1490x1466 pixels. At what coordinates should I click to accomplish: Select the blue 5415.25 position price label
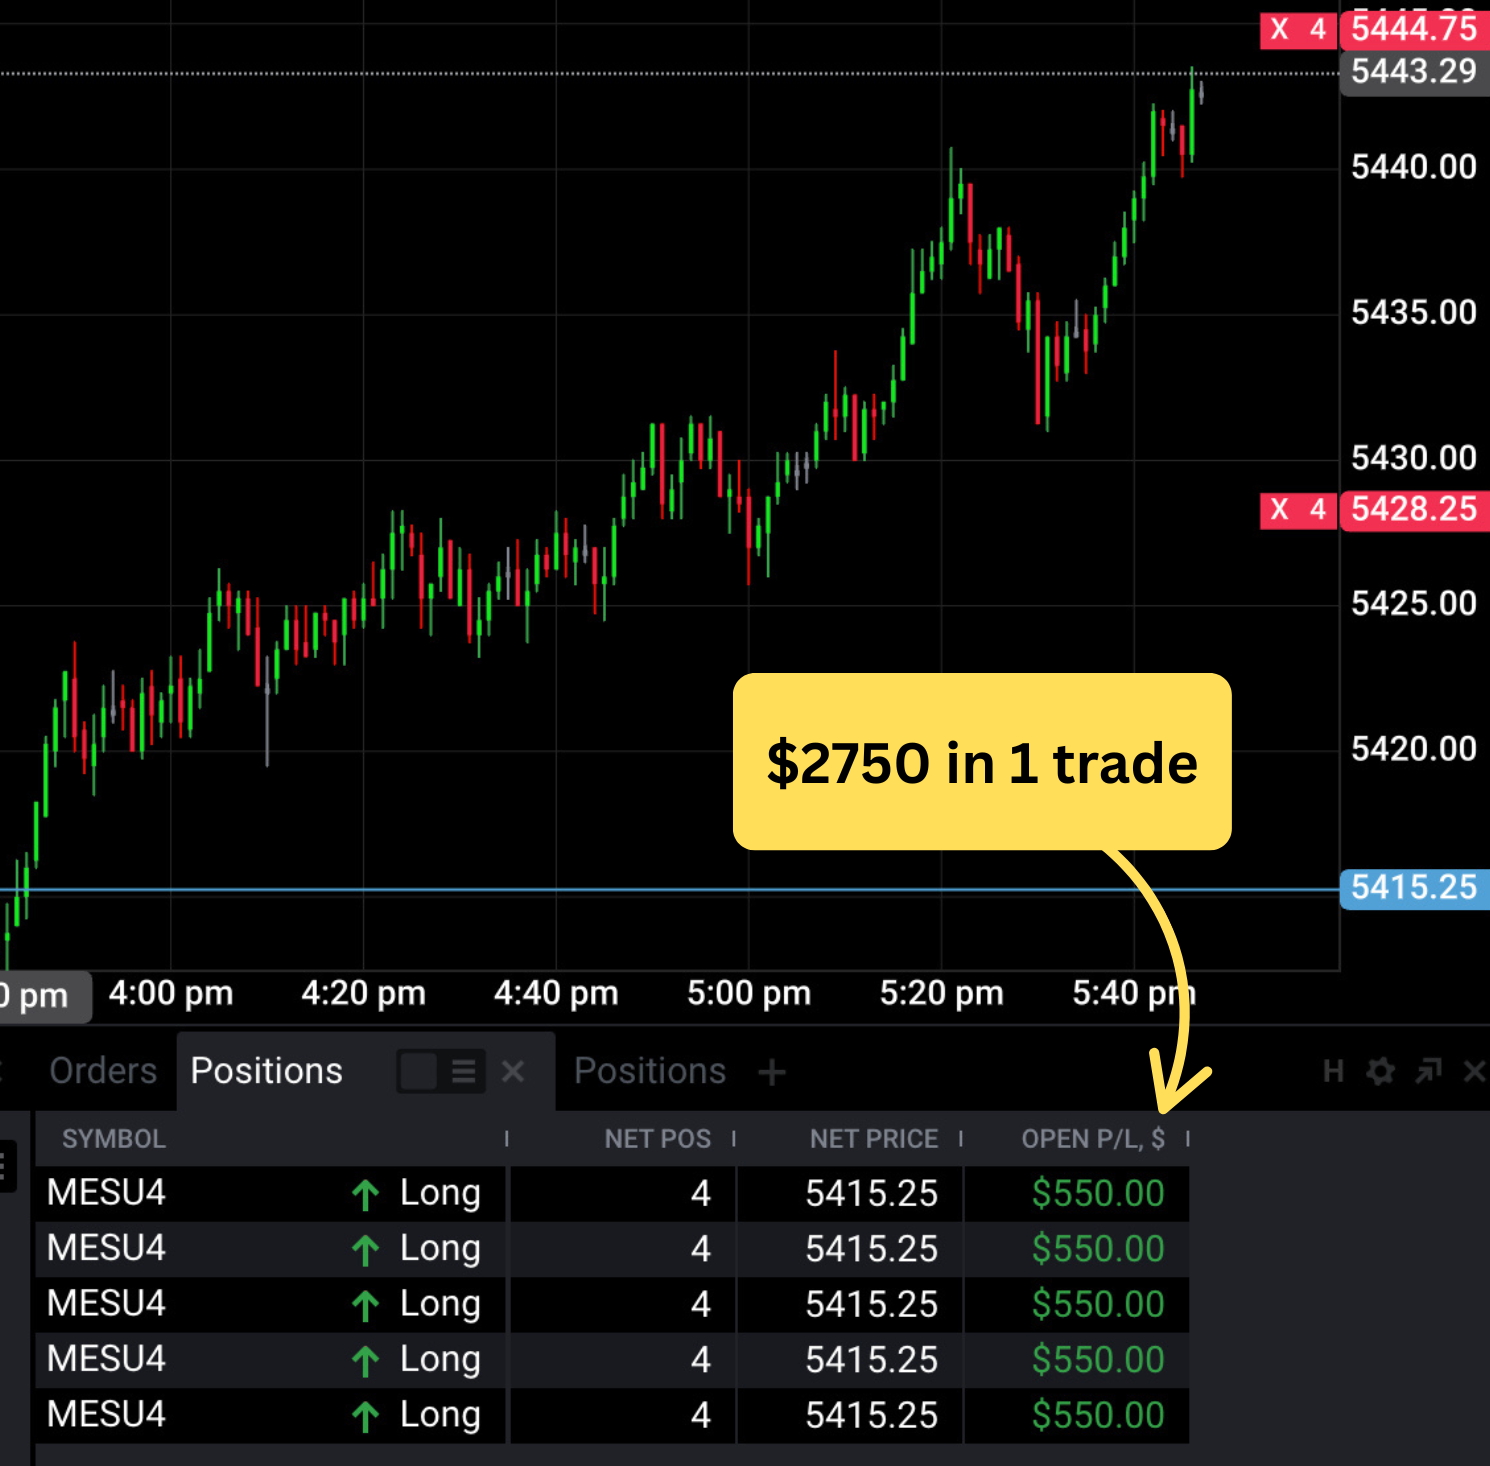coord(1414,888)
